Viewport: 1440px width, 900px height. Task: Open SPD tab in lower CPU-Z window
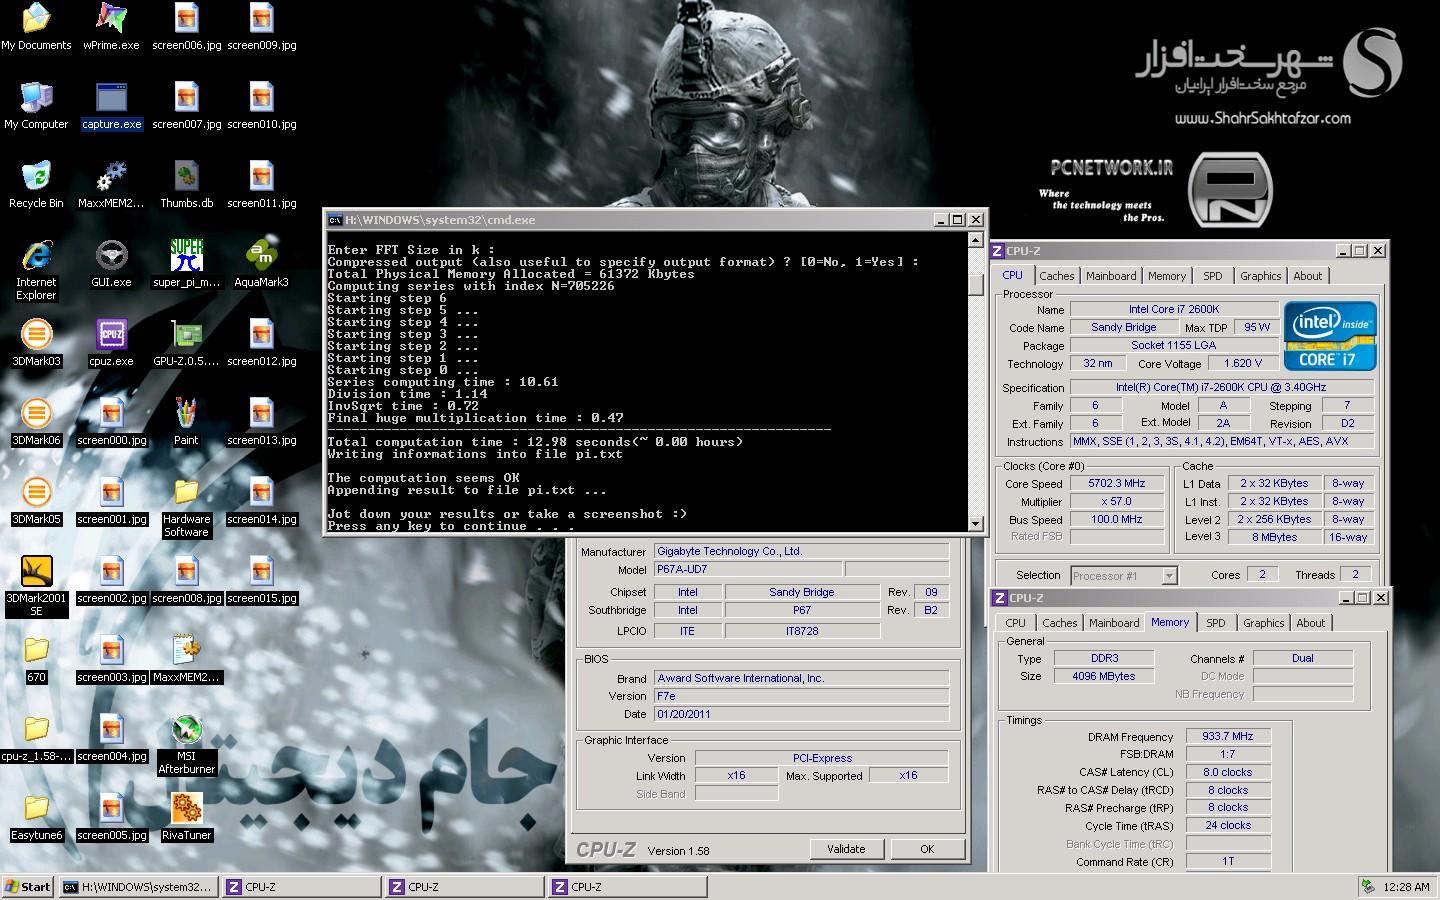click(x=1216, y=623)
